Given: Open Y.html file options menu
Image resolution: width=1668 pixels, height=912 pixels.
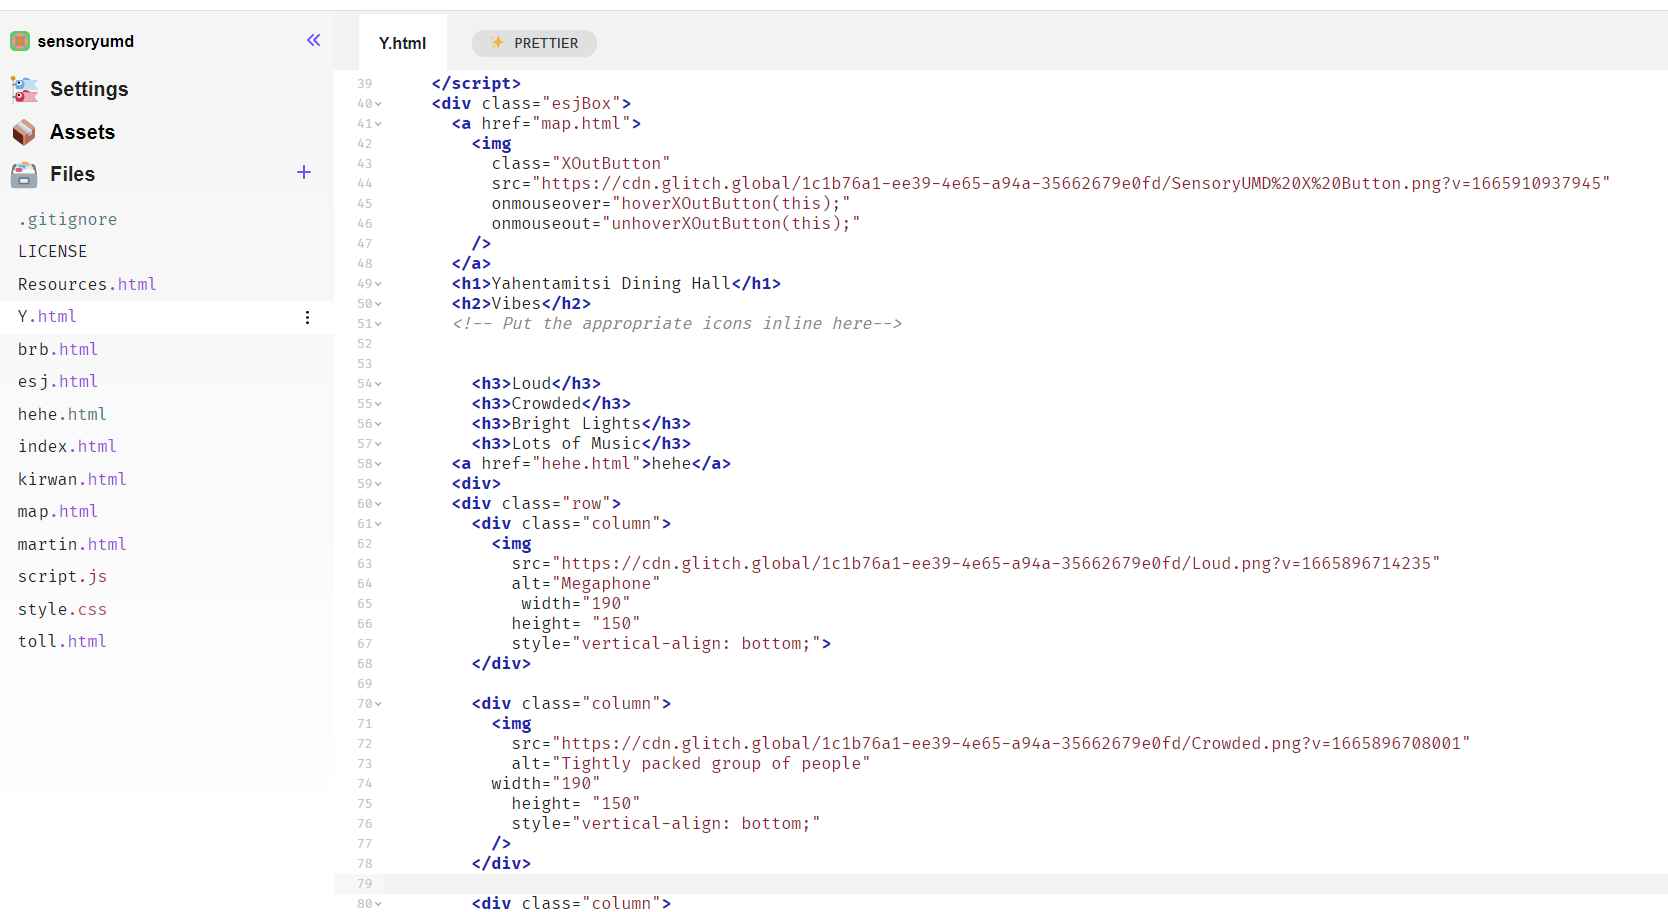Looking at the screenshot, I should pyautogui.click(x=307, y=317).
